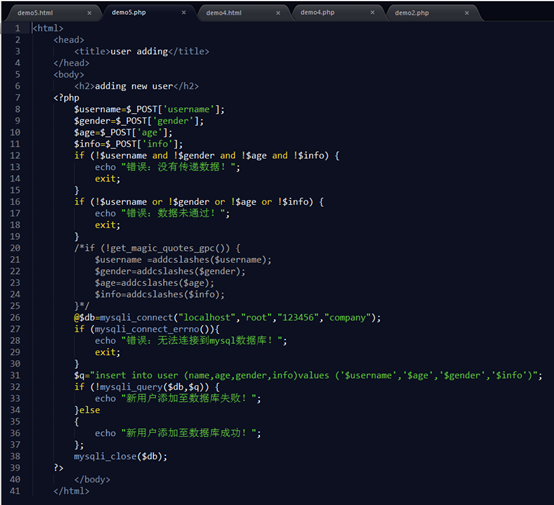This screenshot has width=554, height=505.
Task: Close the demo4.php tab
Action: coord(372,12)
